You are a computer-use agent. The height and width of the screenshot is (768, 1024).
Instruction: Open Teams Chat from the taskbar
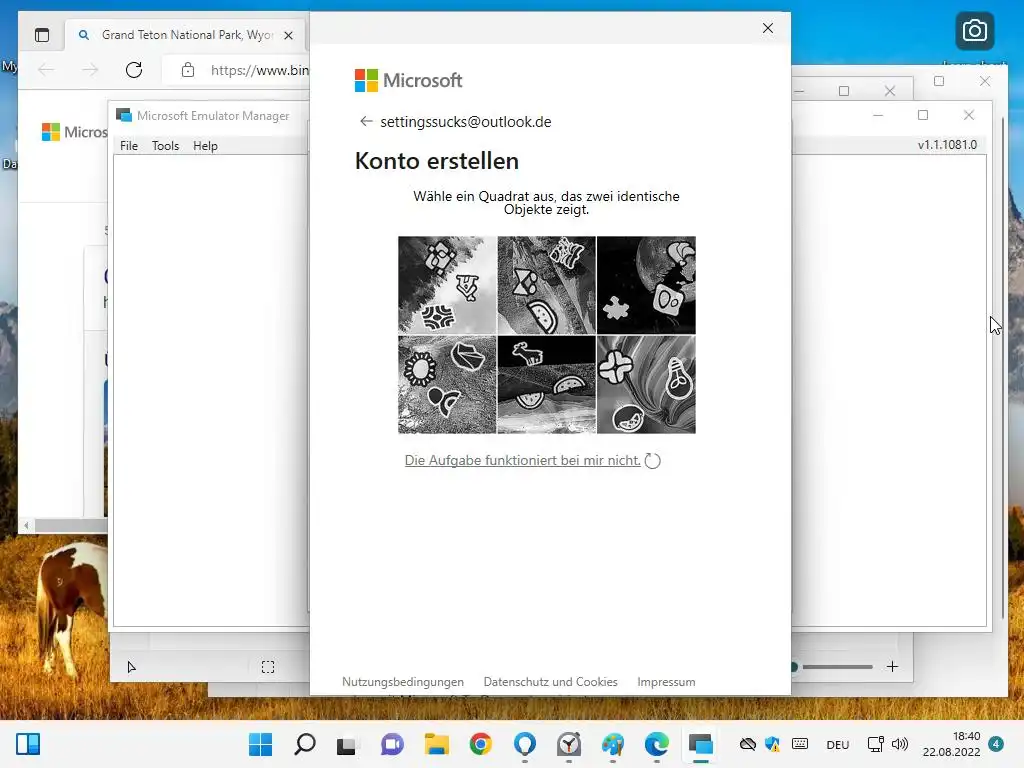392,744
